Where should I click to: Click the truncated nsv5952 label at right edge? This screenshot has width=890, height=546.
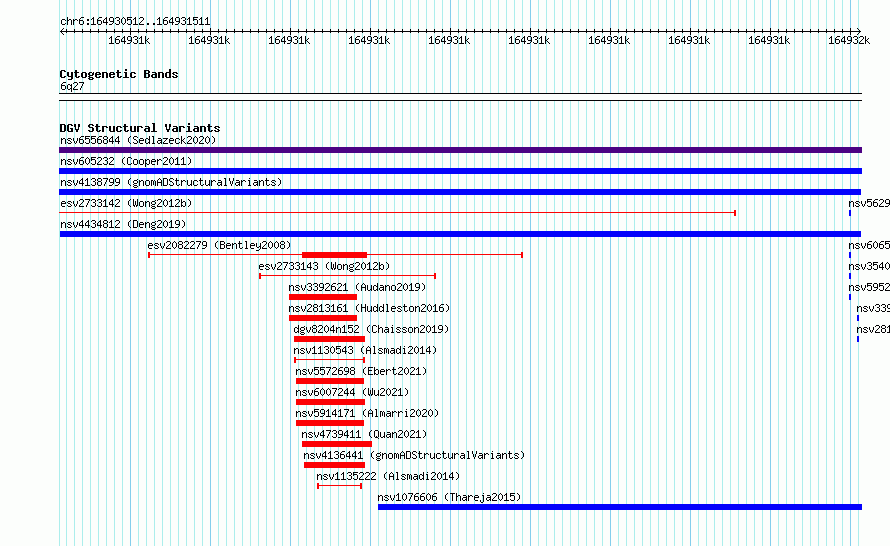pos(869,287)
